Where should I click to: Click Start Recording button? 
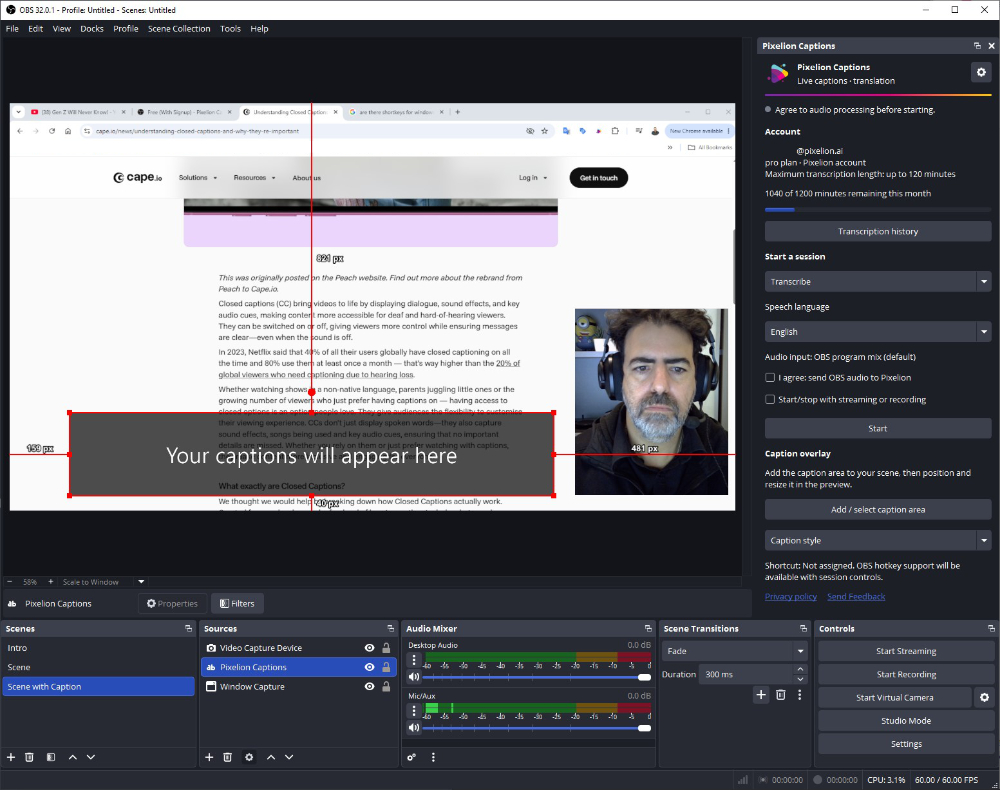coord(906,675)
